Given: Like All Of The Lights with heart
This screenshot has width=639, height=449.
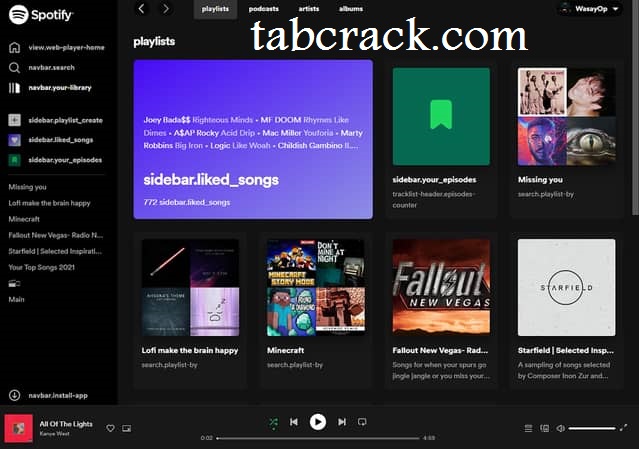Looking at the screenshot, I should click(110, 428).
